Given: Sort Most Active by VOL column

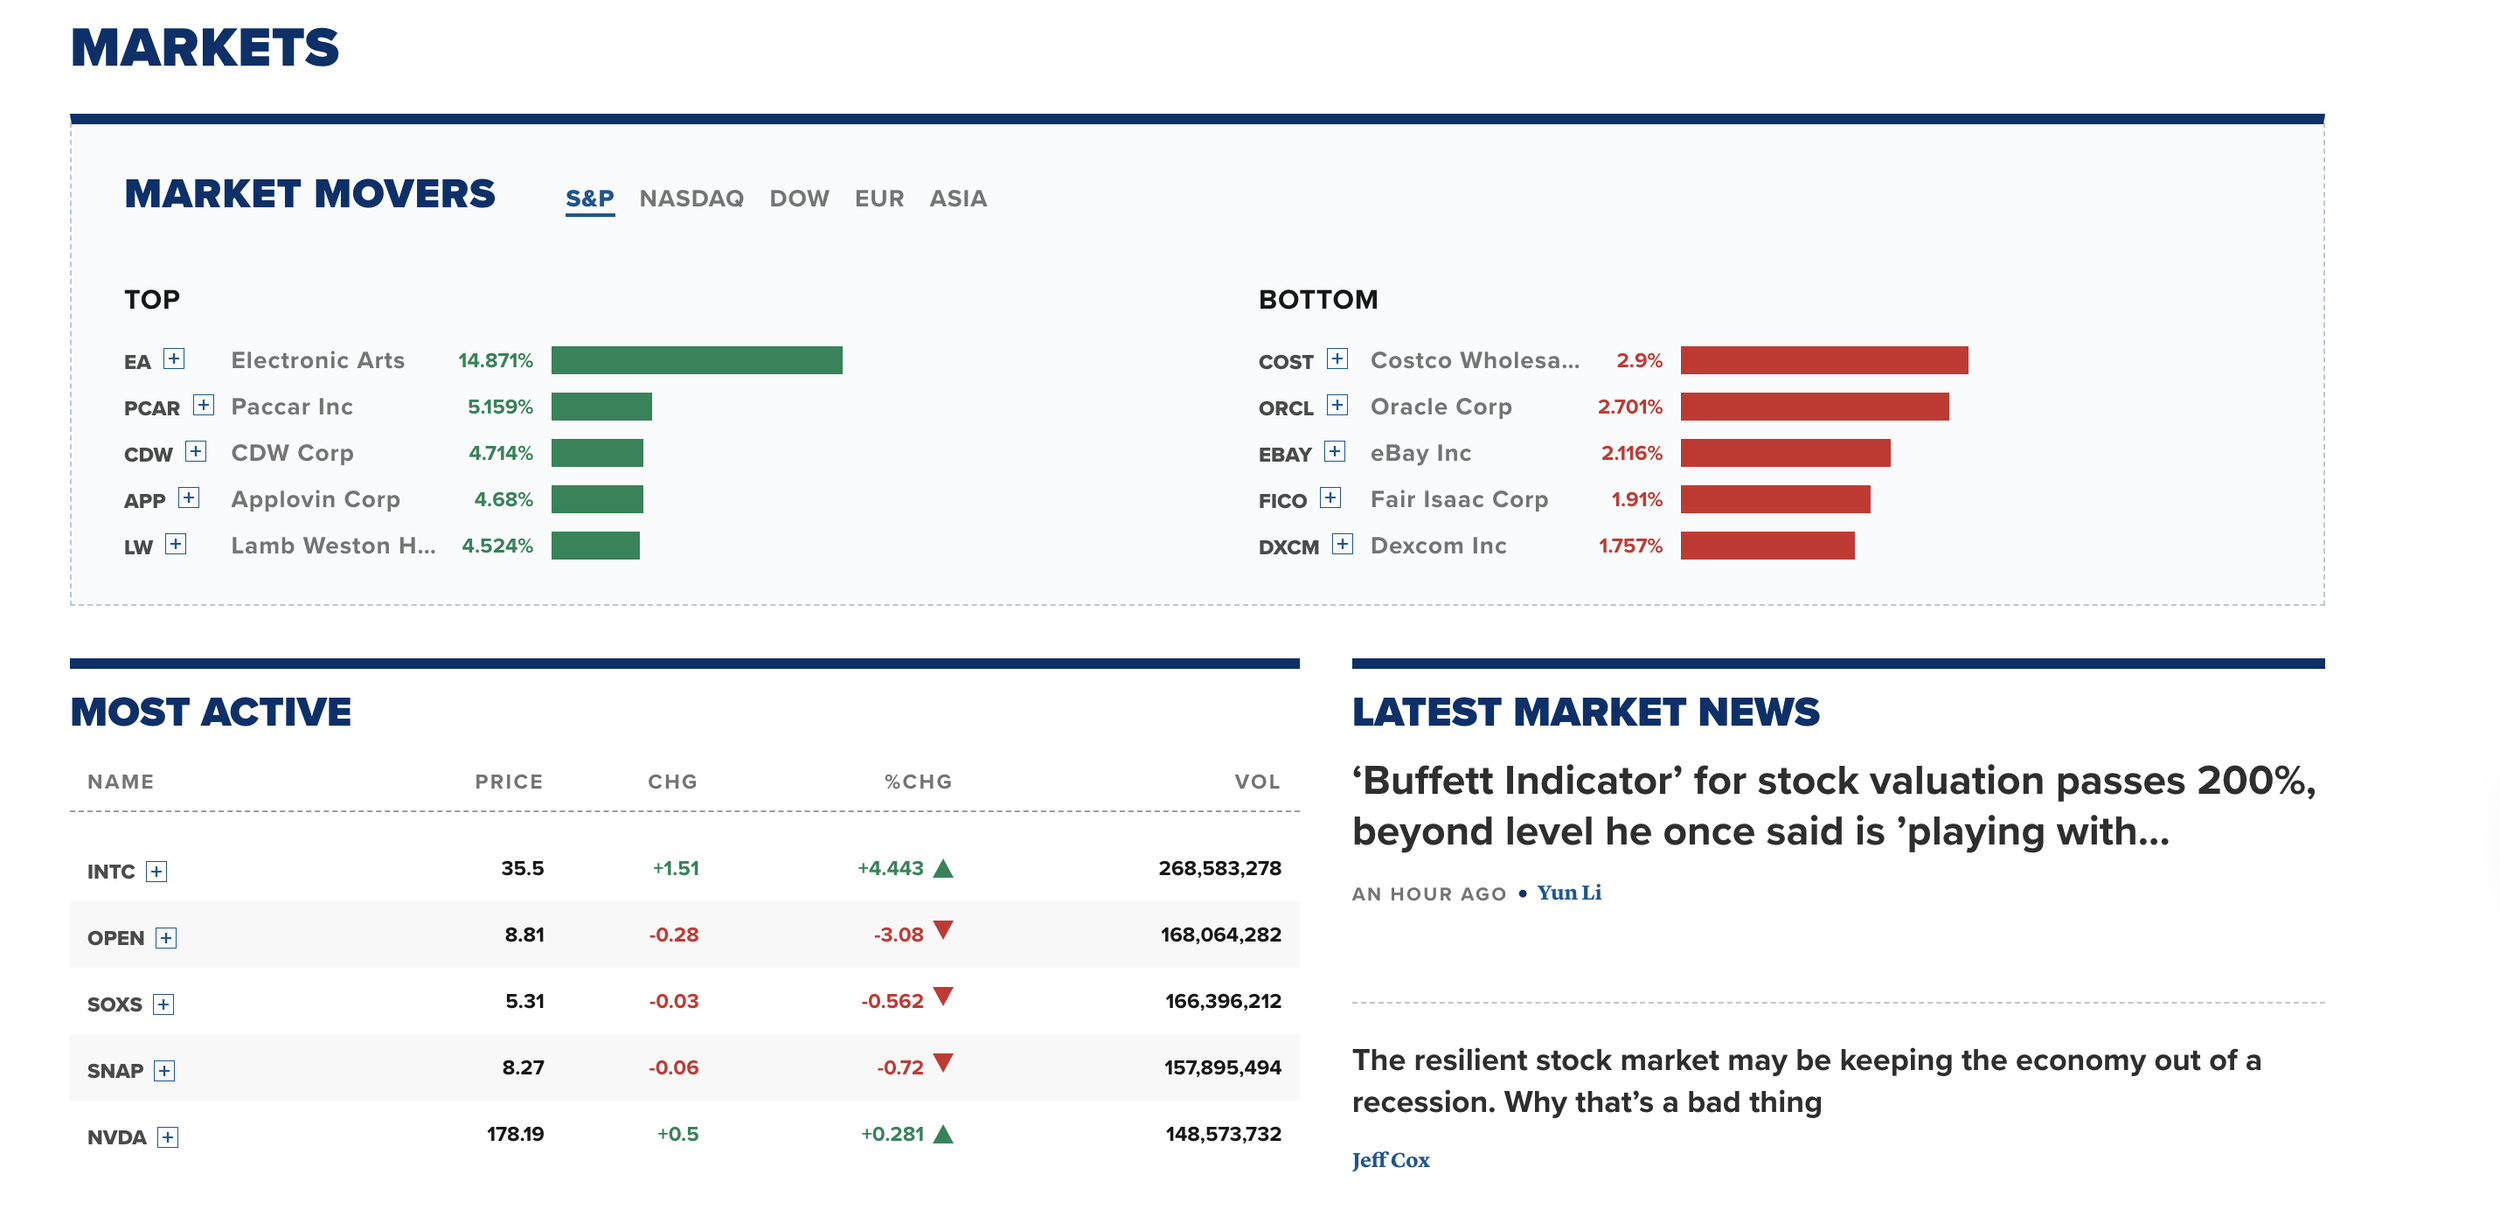Looking at the screenshot, I should pos(1256,782).
